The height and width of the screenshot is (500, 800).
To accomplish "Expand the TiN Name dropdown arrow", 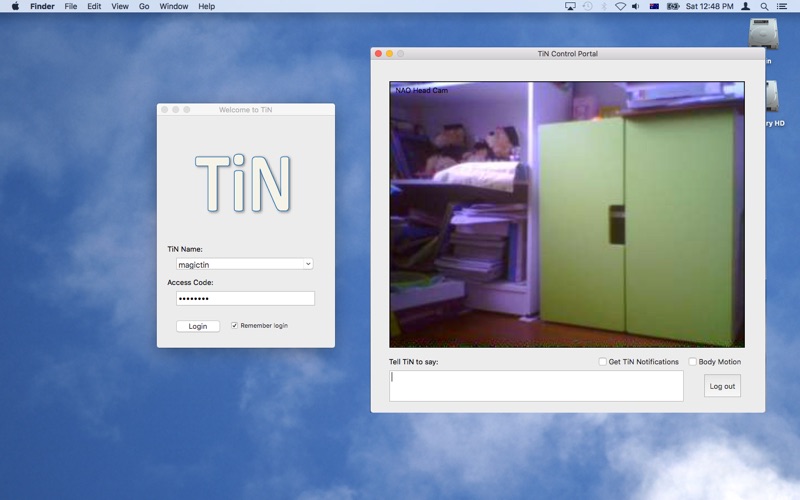I will tap(308, 264).
